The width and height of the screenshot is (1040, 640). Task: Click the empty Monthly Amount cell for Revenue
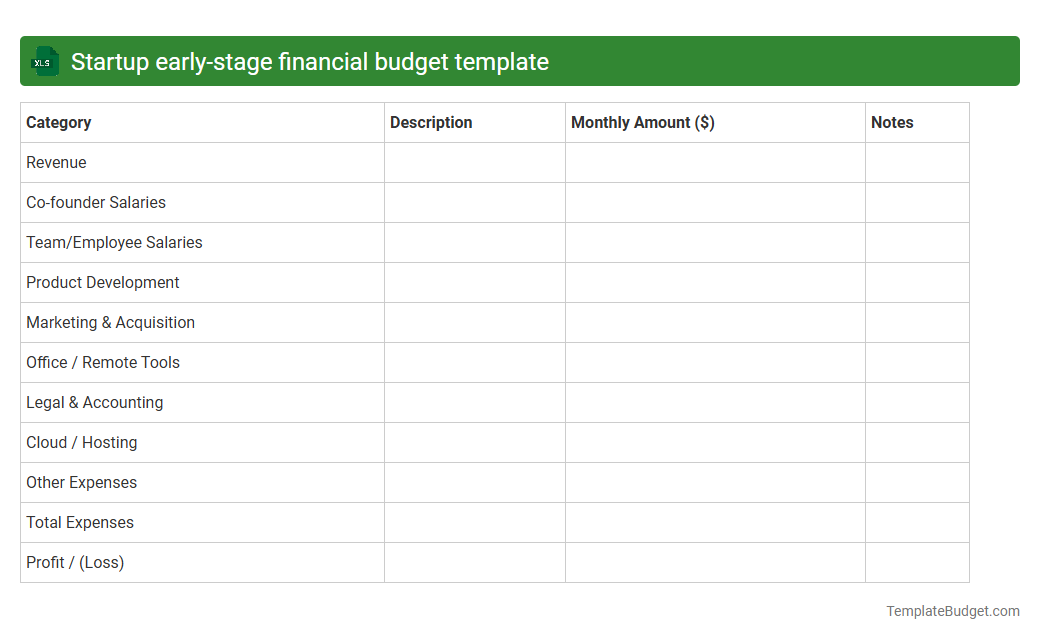coord(715,162)
